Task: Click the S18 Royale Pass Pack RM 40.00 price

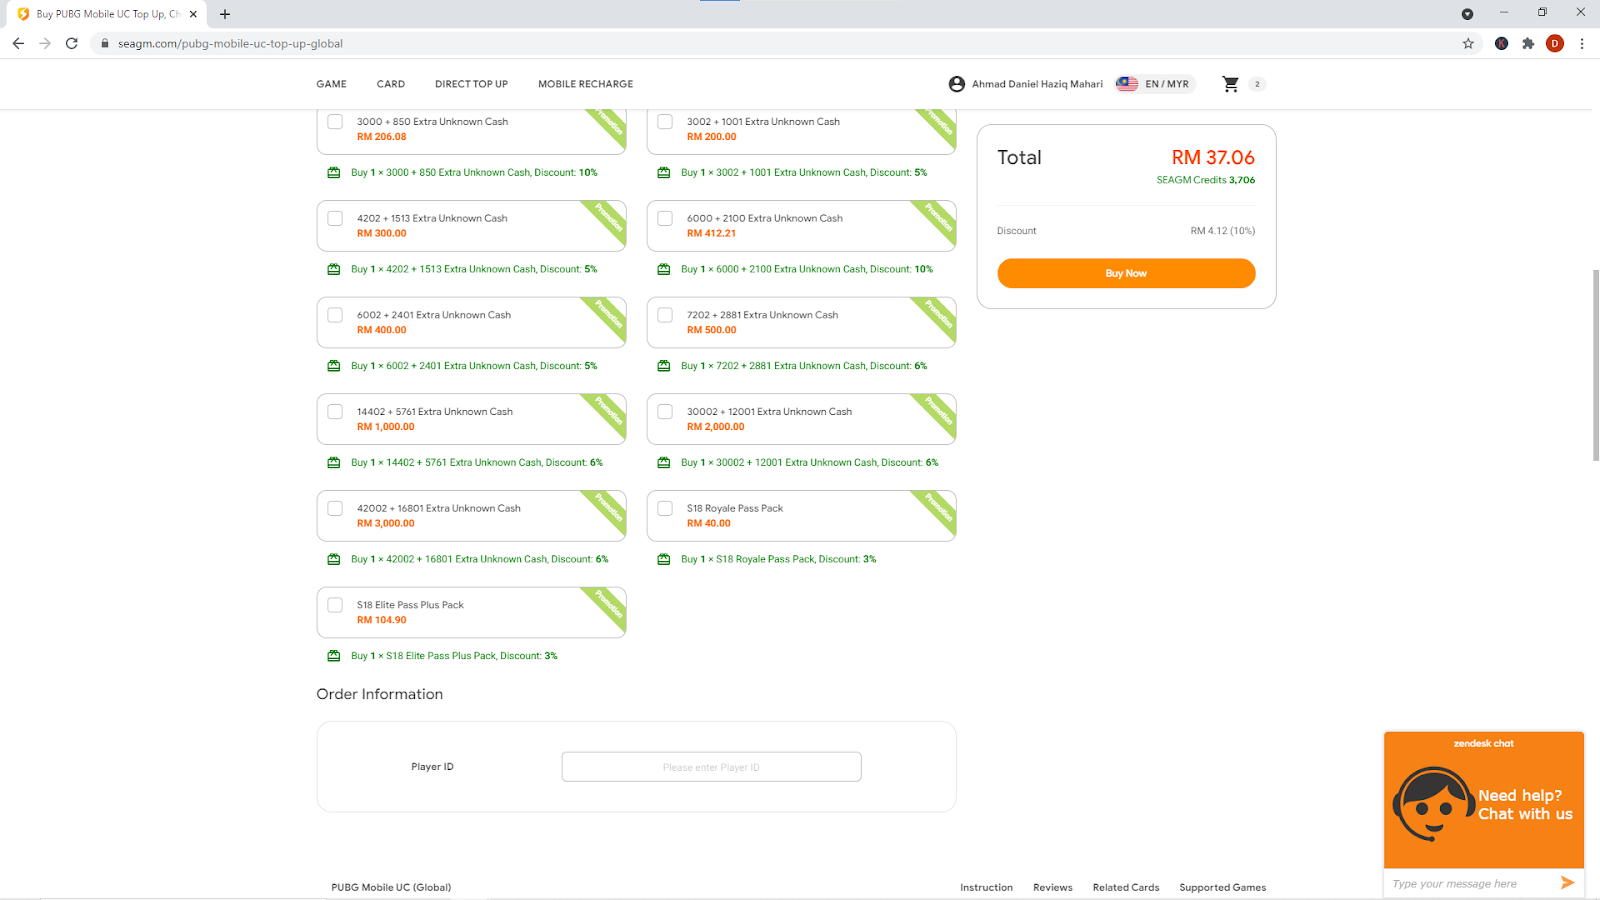Action: 709,523
